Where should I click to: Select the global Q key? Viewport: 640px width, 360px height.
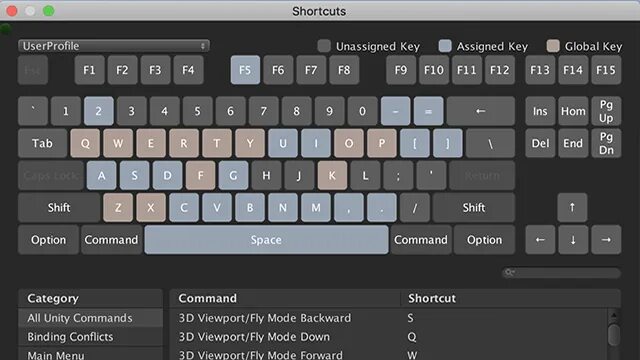click(85, 143)
